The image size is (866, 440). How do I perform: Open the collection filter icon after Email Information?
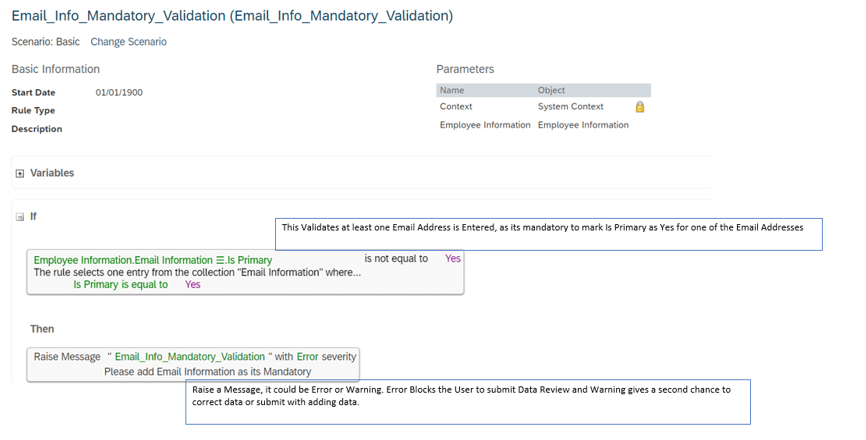(x=220, y=260)
